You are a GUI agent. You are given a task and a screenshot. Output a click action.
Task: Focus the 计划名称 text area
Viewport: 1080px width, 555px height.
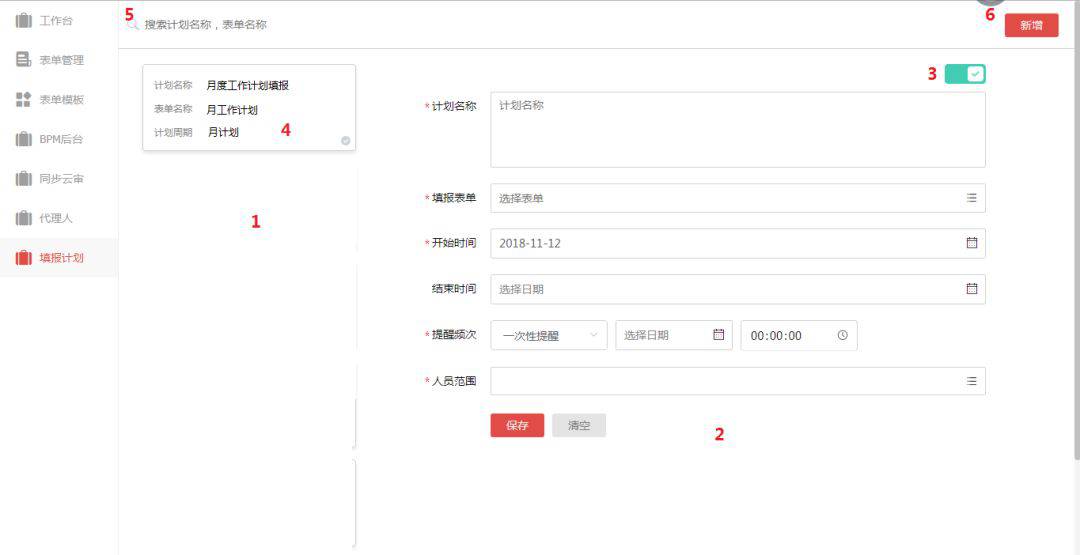[x=737, y=130]
